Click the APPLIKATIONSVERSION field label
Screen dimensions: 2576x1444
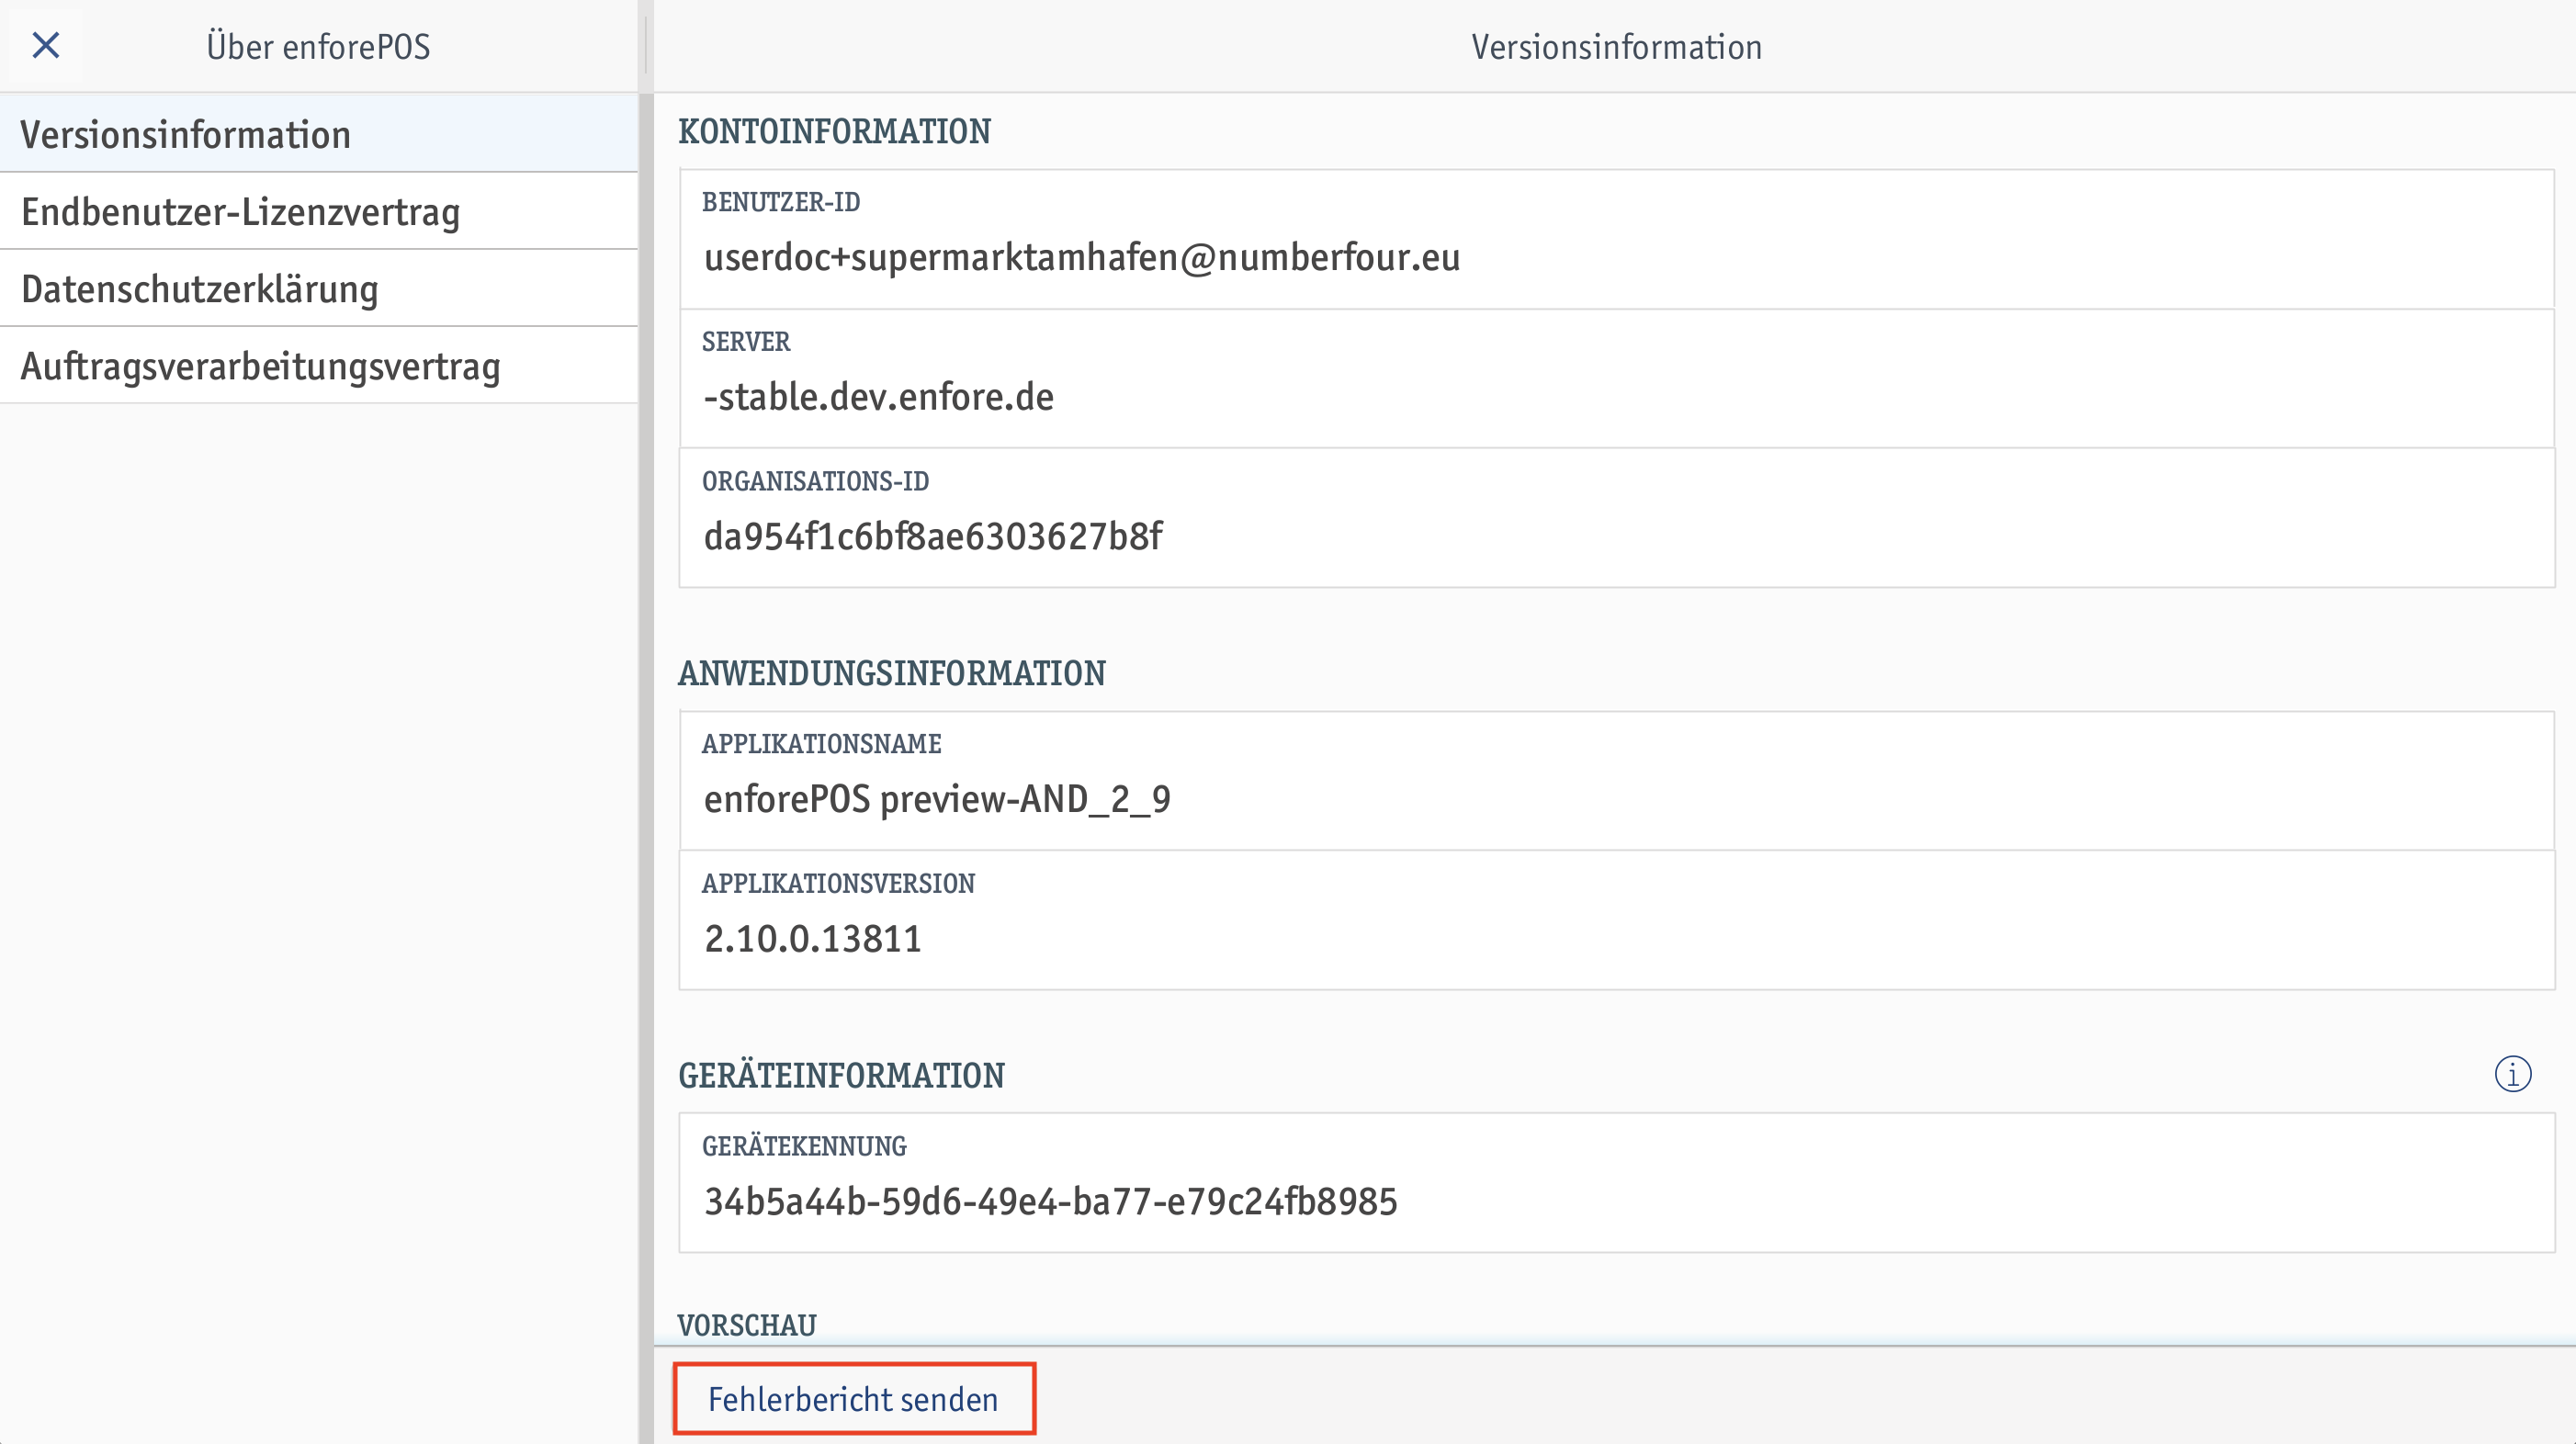click(838, 883)
